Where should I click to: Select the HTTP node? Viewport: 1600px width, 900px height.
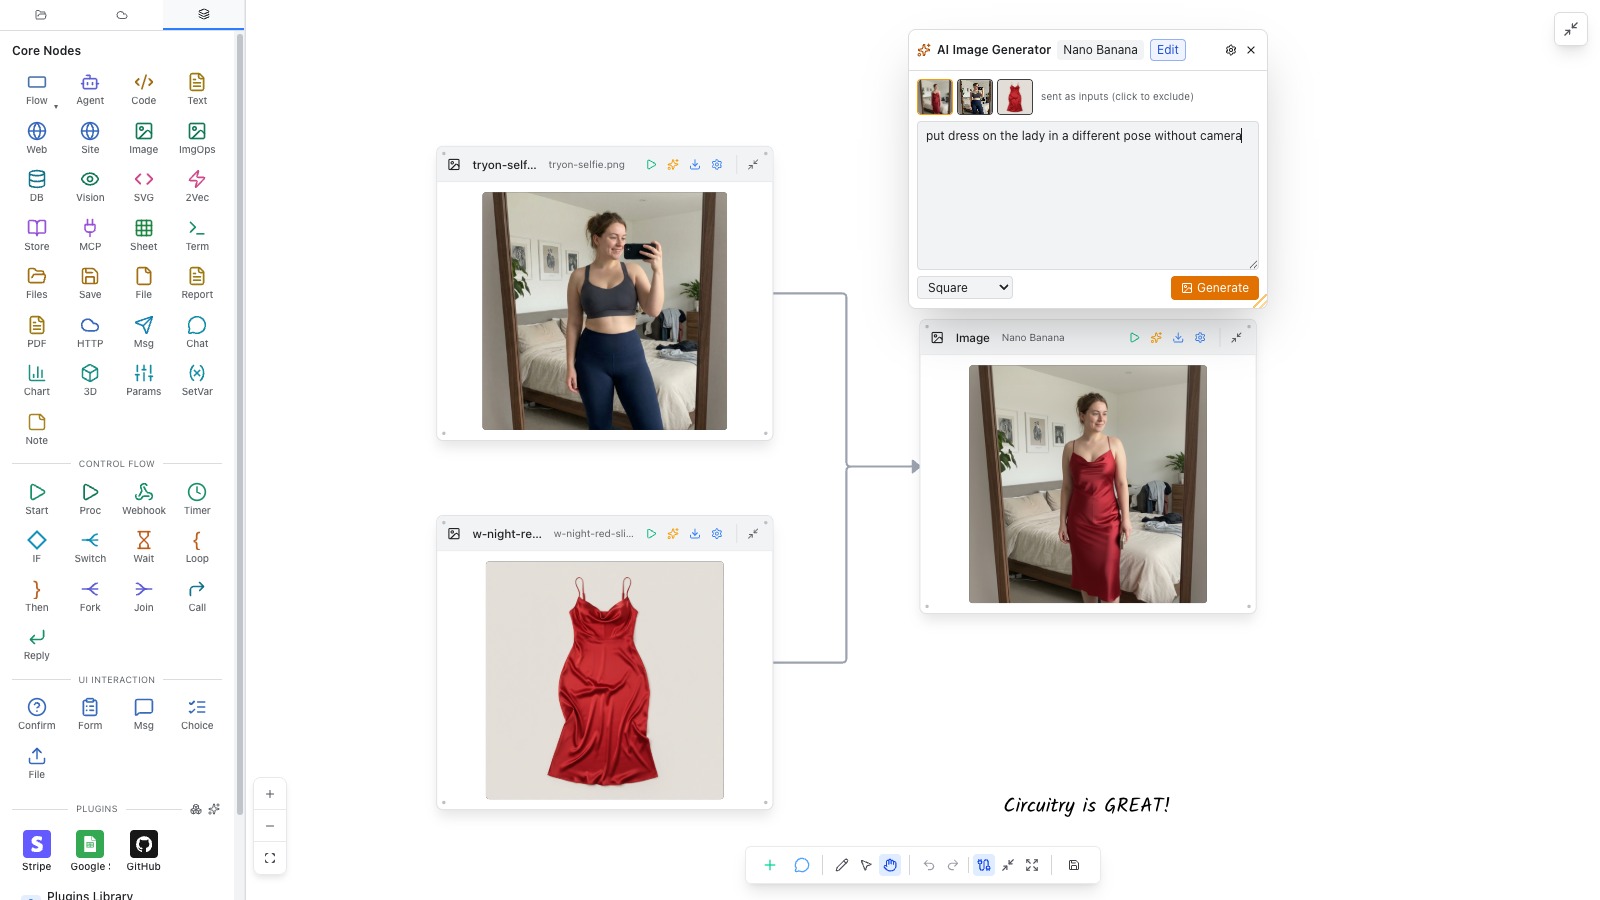pyautogui.click(x=90, y=332)
